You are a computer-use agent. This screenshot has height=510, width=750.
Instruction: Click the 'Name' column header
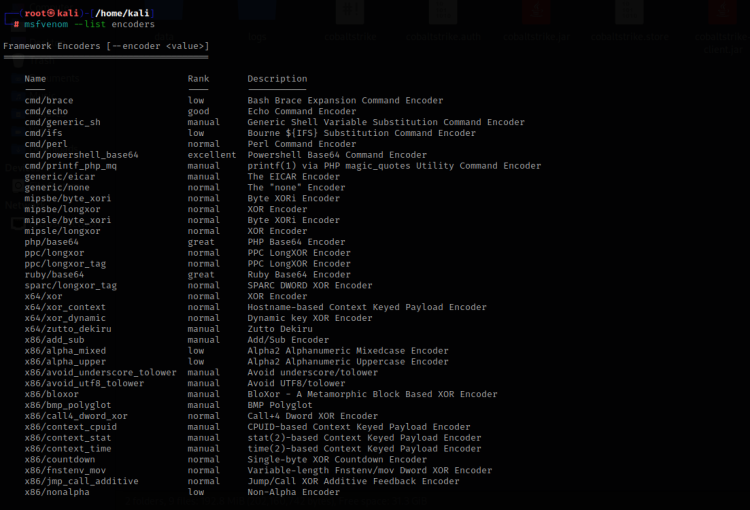[x=35, y=78]
